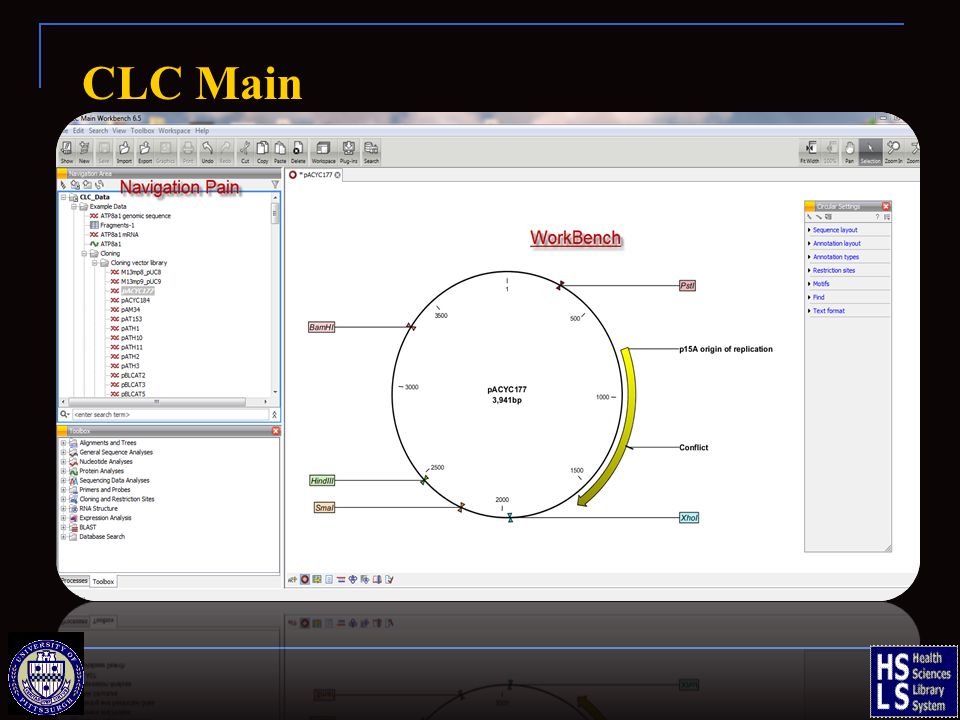The image size is (960, 720).
Task: Click the Import toolbar icon
Action: (124, 151)
